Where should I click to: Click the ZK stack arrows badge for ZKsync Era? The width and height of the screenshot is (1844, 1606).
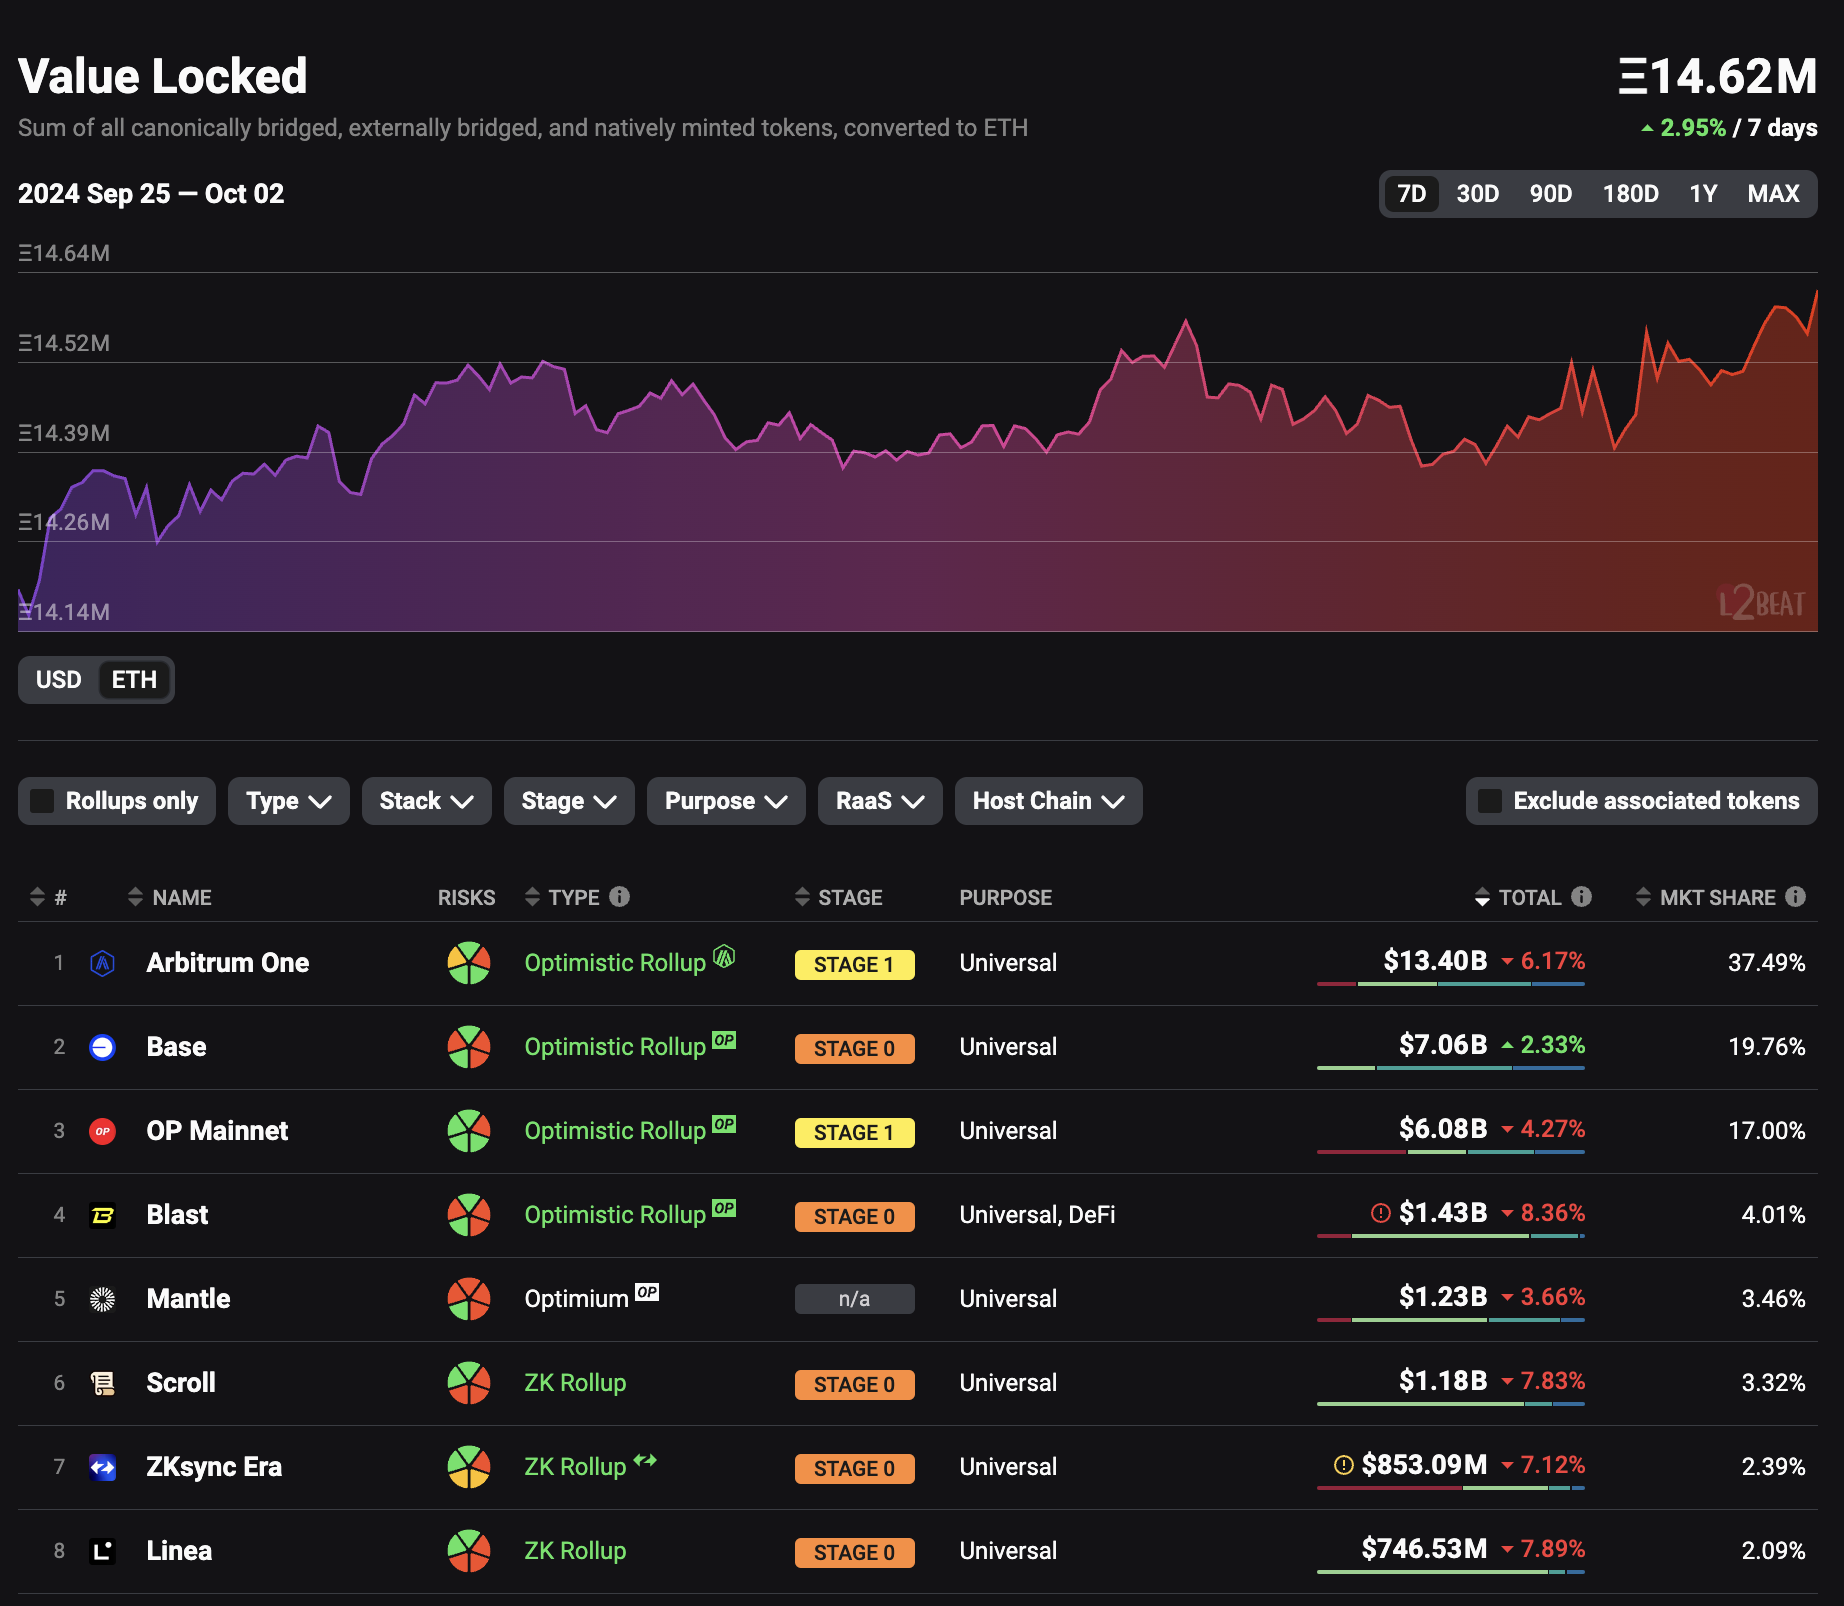[645, 1460]
